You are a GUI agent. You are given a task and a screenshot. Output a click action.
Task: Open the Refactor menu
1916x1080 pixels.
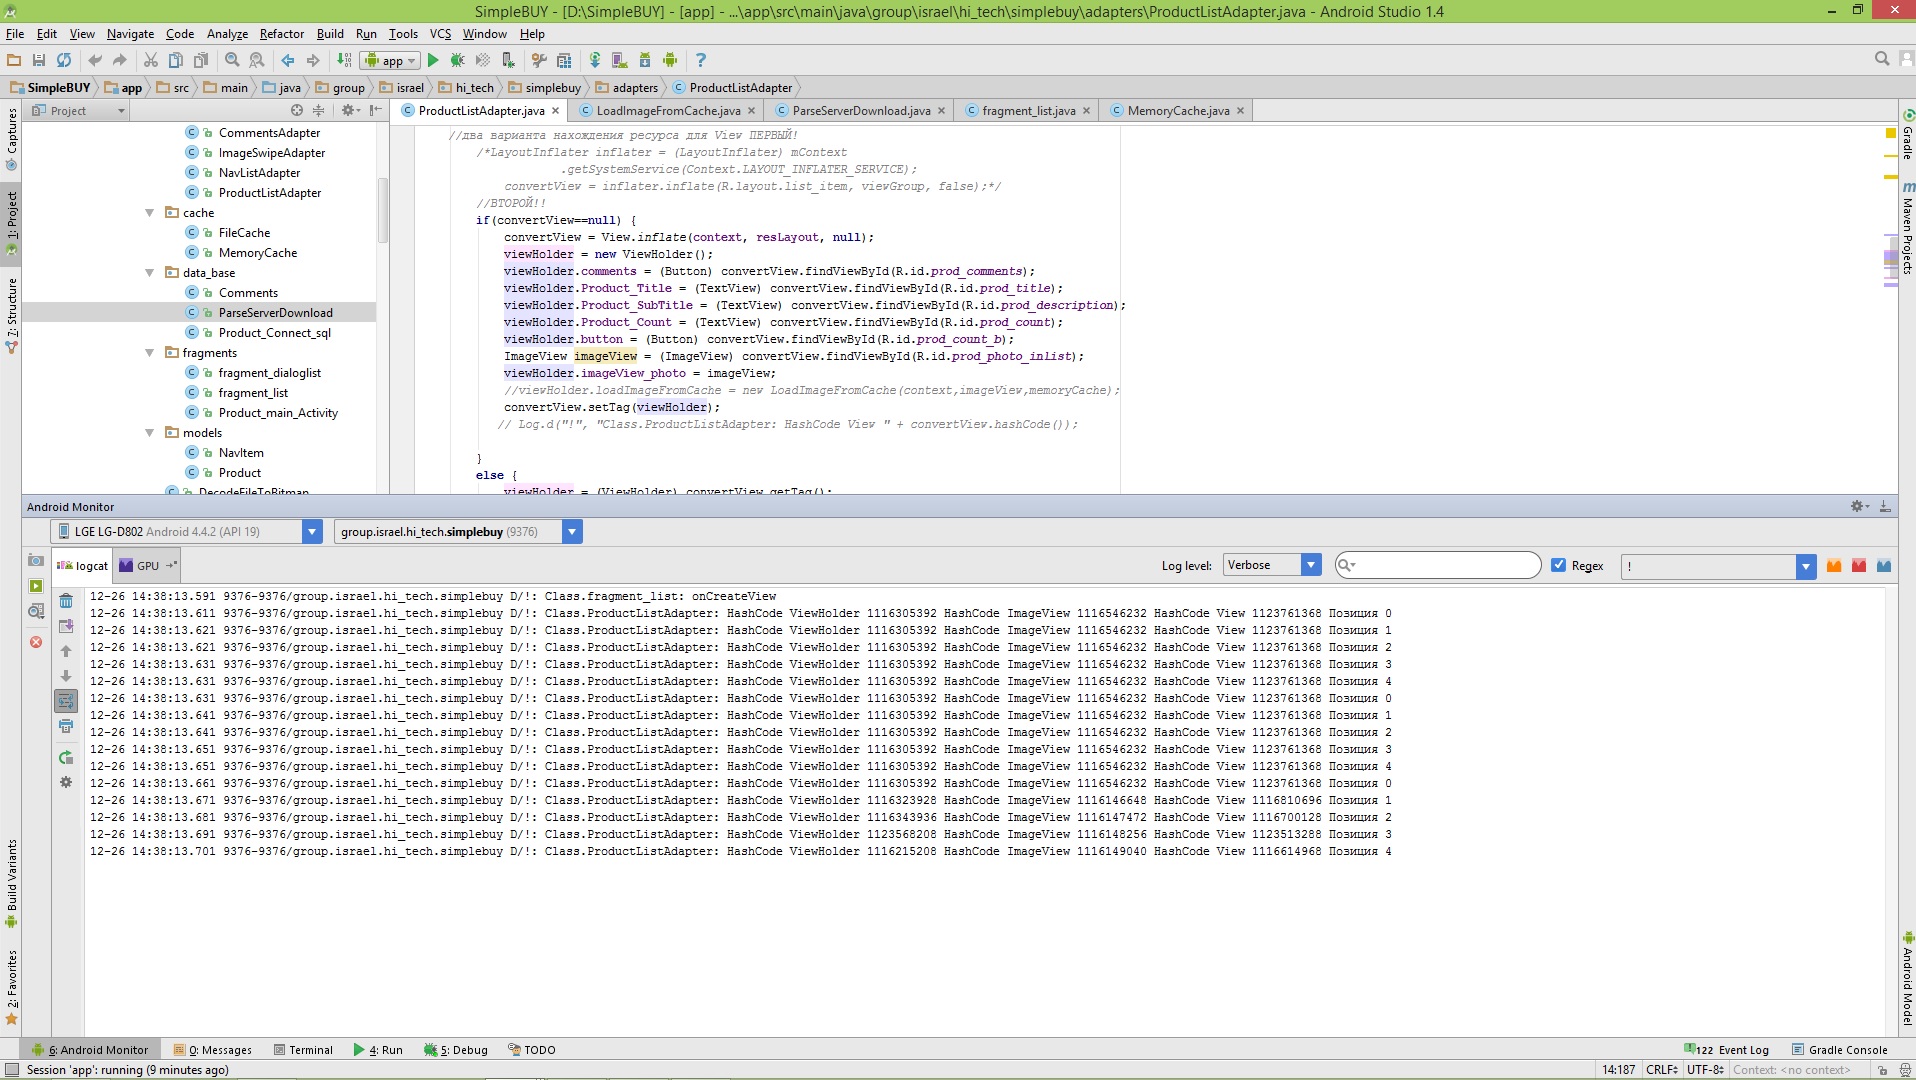(281, 33)
